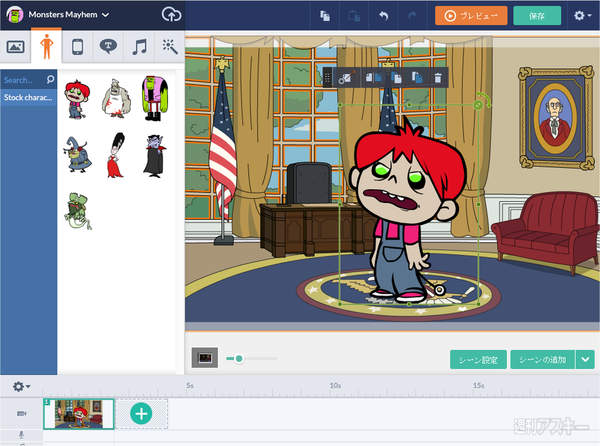600x446 pixels.
Task: Click the Monsters Mayhem theme avatar icon
Action: click(15, 15)
